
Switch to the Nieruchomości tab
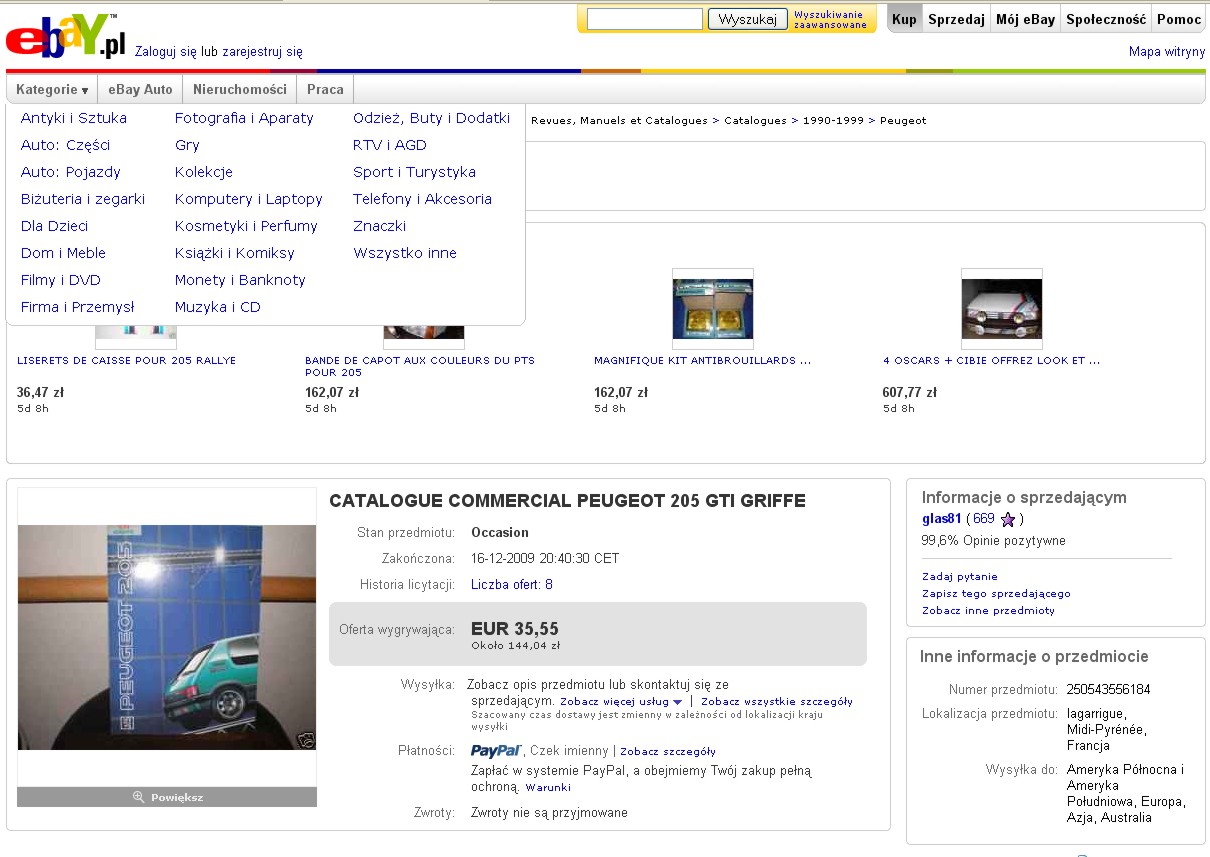point(240,89)
